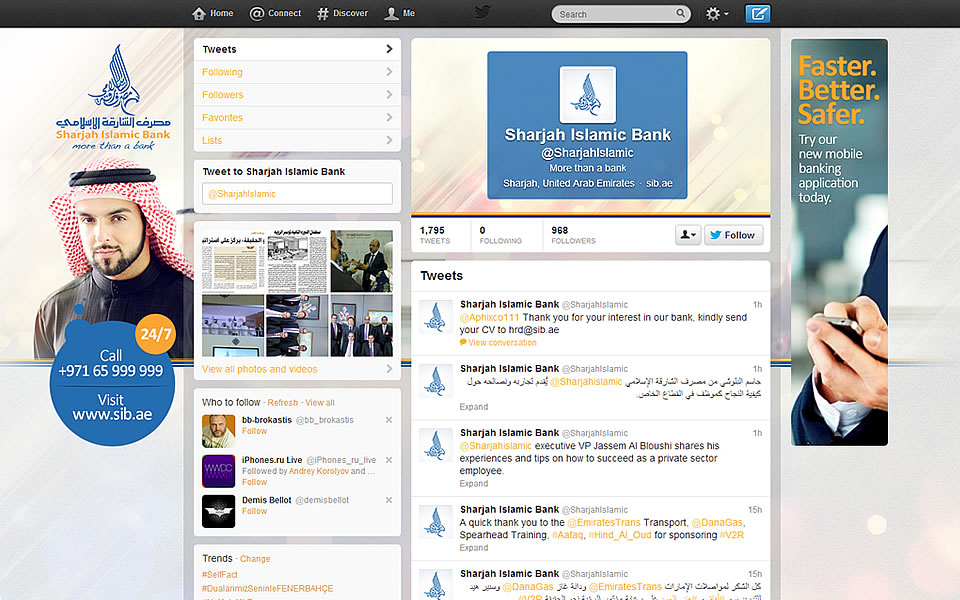This screenshot has height=600, width=960.
Task: Open the user actions dropdown beside Follow
Action: (x=688, y=235)
